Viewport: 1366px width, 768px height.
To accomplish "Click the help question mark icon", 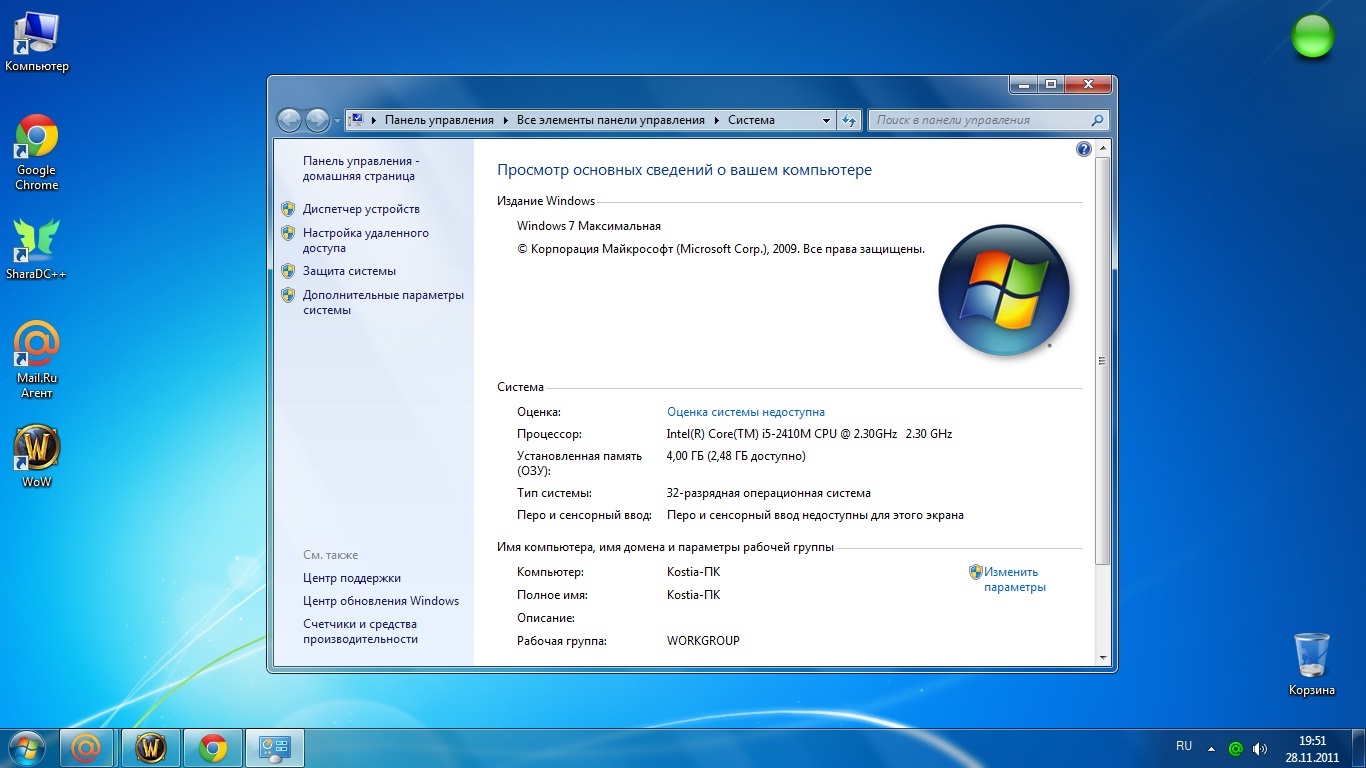I will click(1083, 149).
